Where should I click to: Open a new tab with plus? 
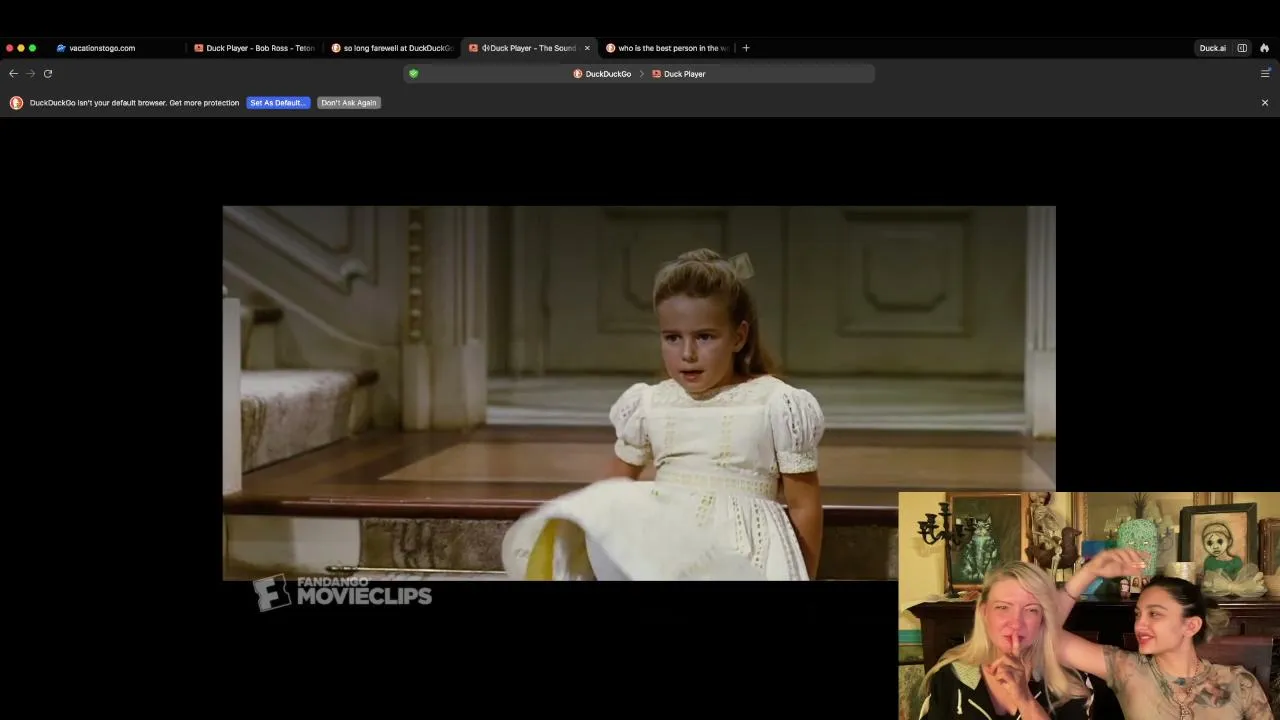[x=745, y=48]
